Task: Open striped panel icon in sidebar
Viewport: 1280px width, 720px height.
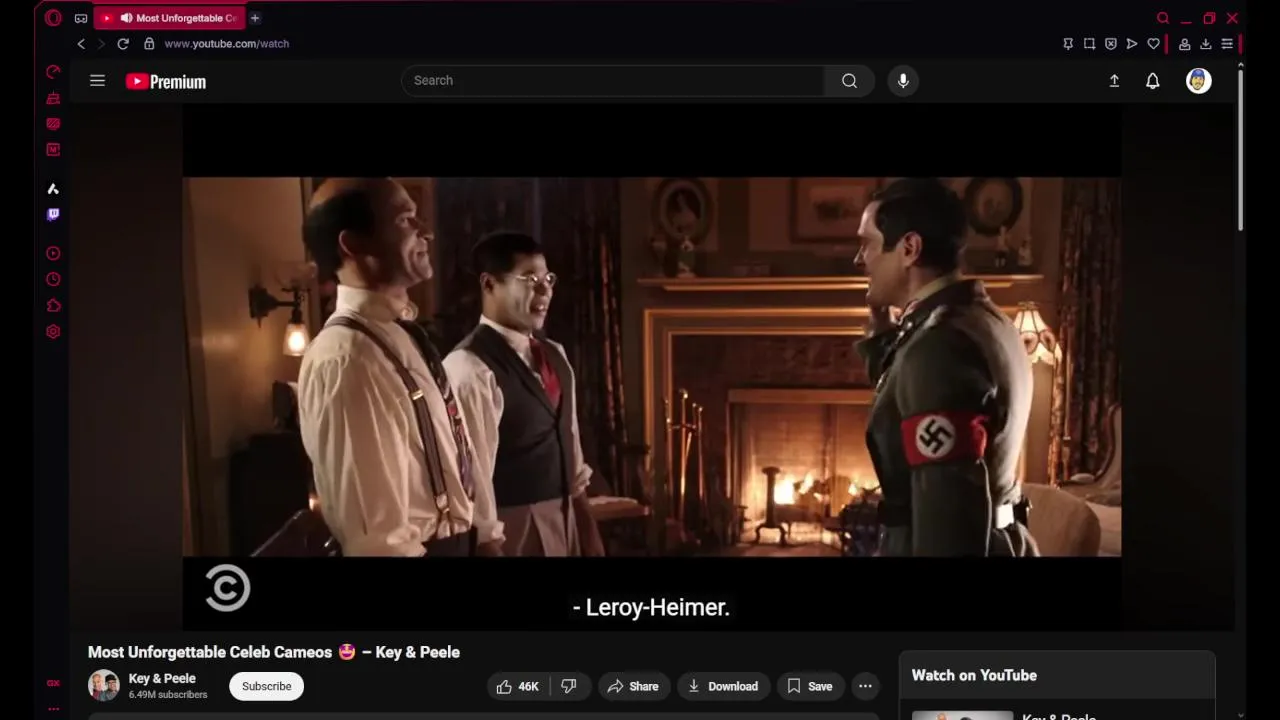Action: point(53,124)
